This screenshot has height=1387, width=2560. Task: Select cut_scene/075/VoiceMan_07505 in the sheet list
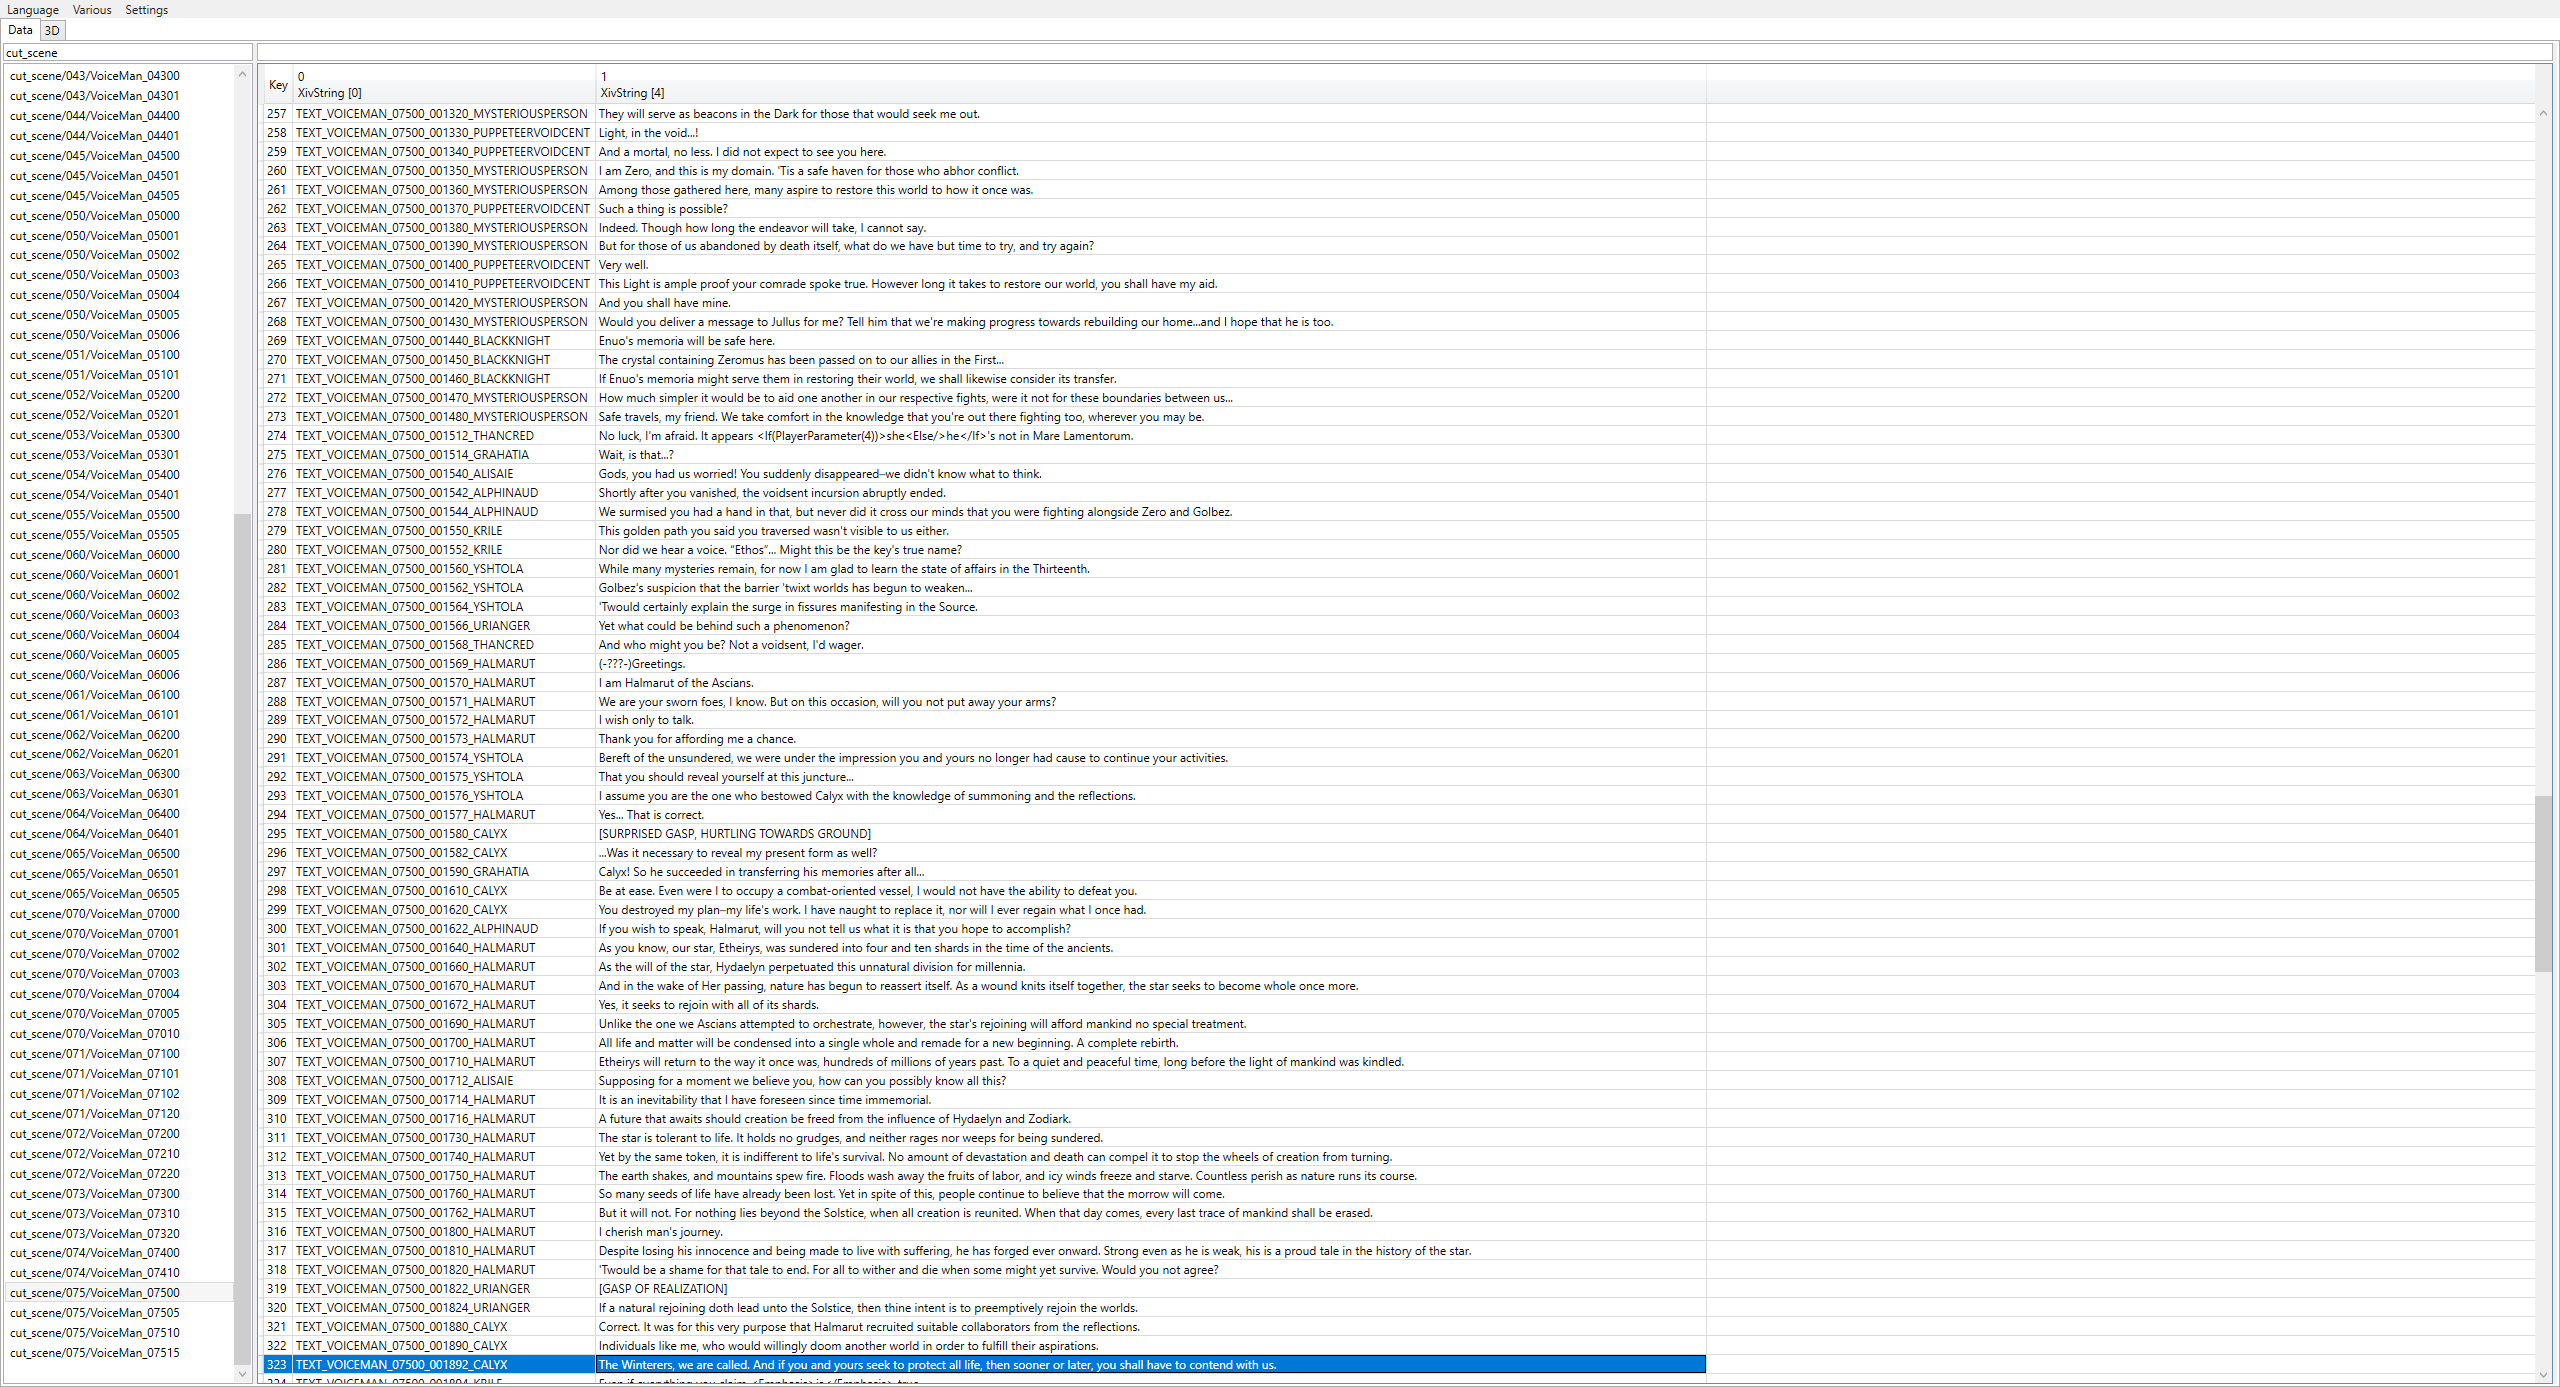(95, 1313)
